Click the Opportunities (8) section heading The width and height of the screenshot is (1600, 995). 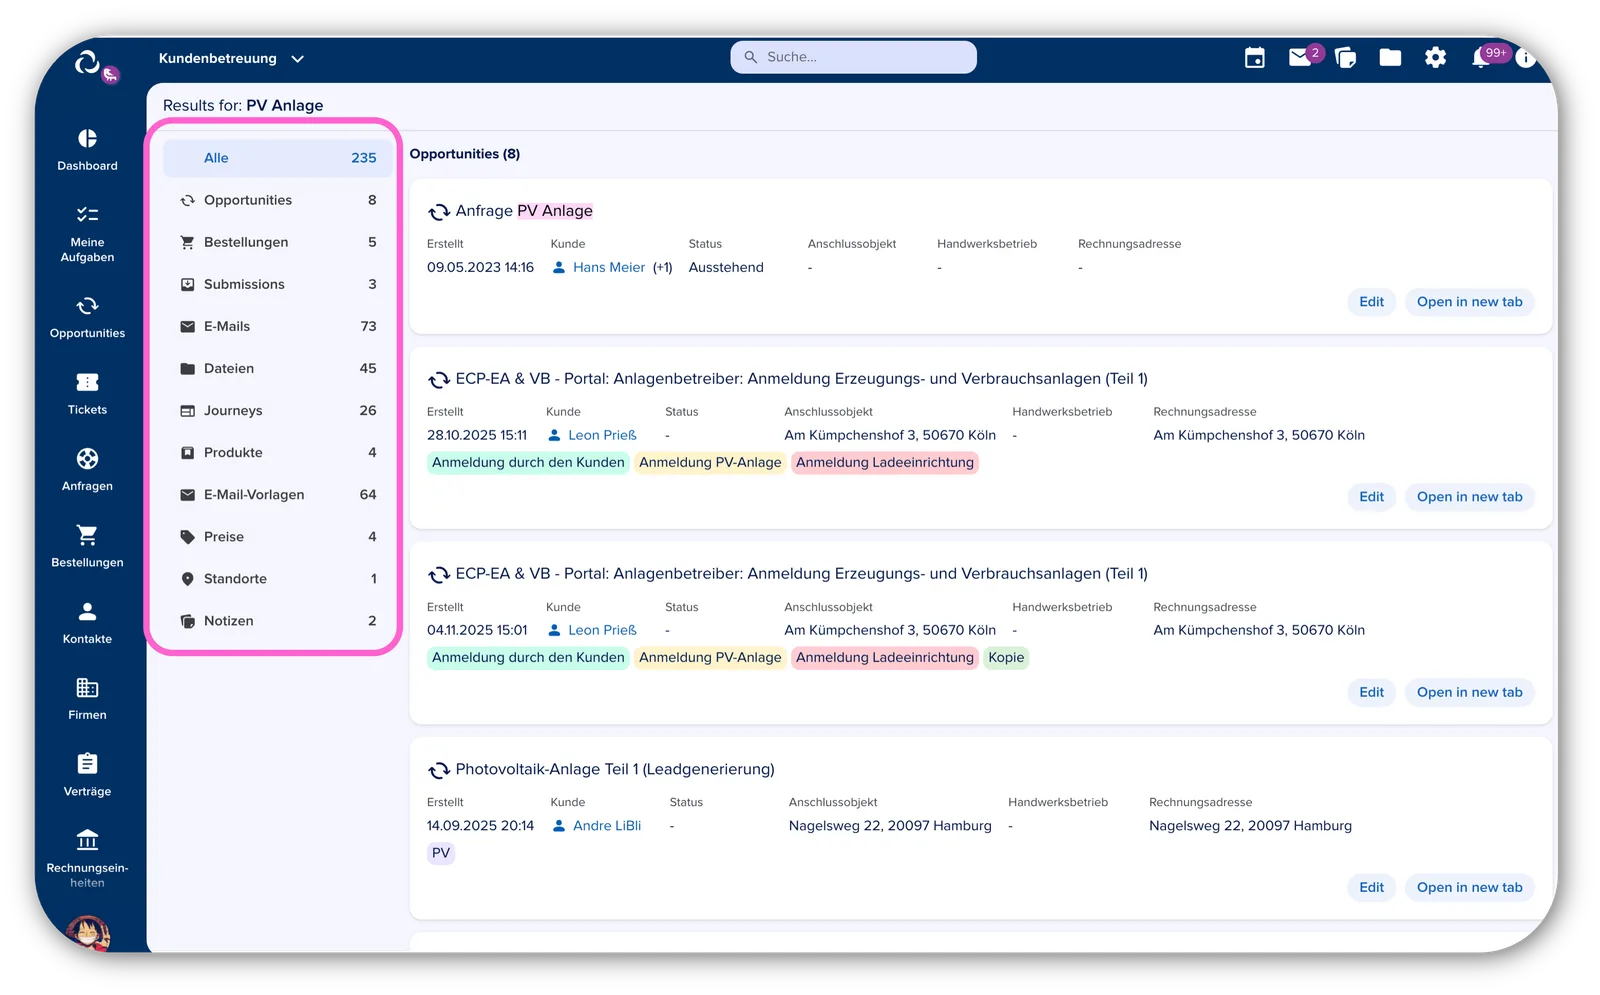pos(465,154)
